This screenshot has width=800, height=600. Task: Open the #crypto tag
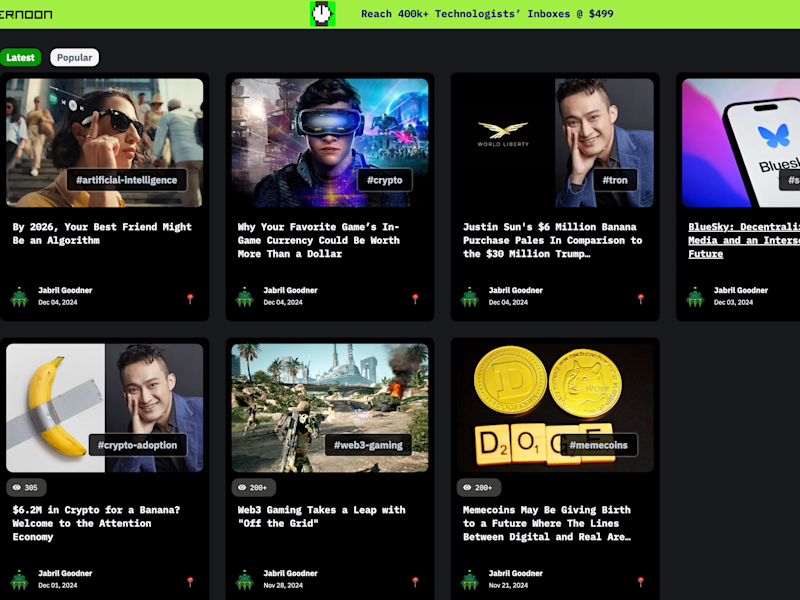pos(385,180)
